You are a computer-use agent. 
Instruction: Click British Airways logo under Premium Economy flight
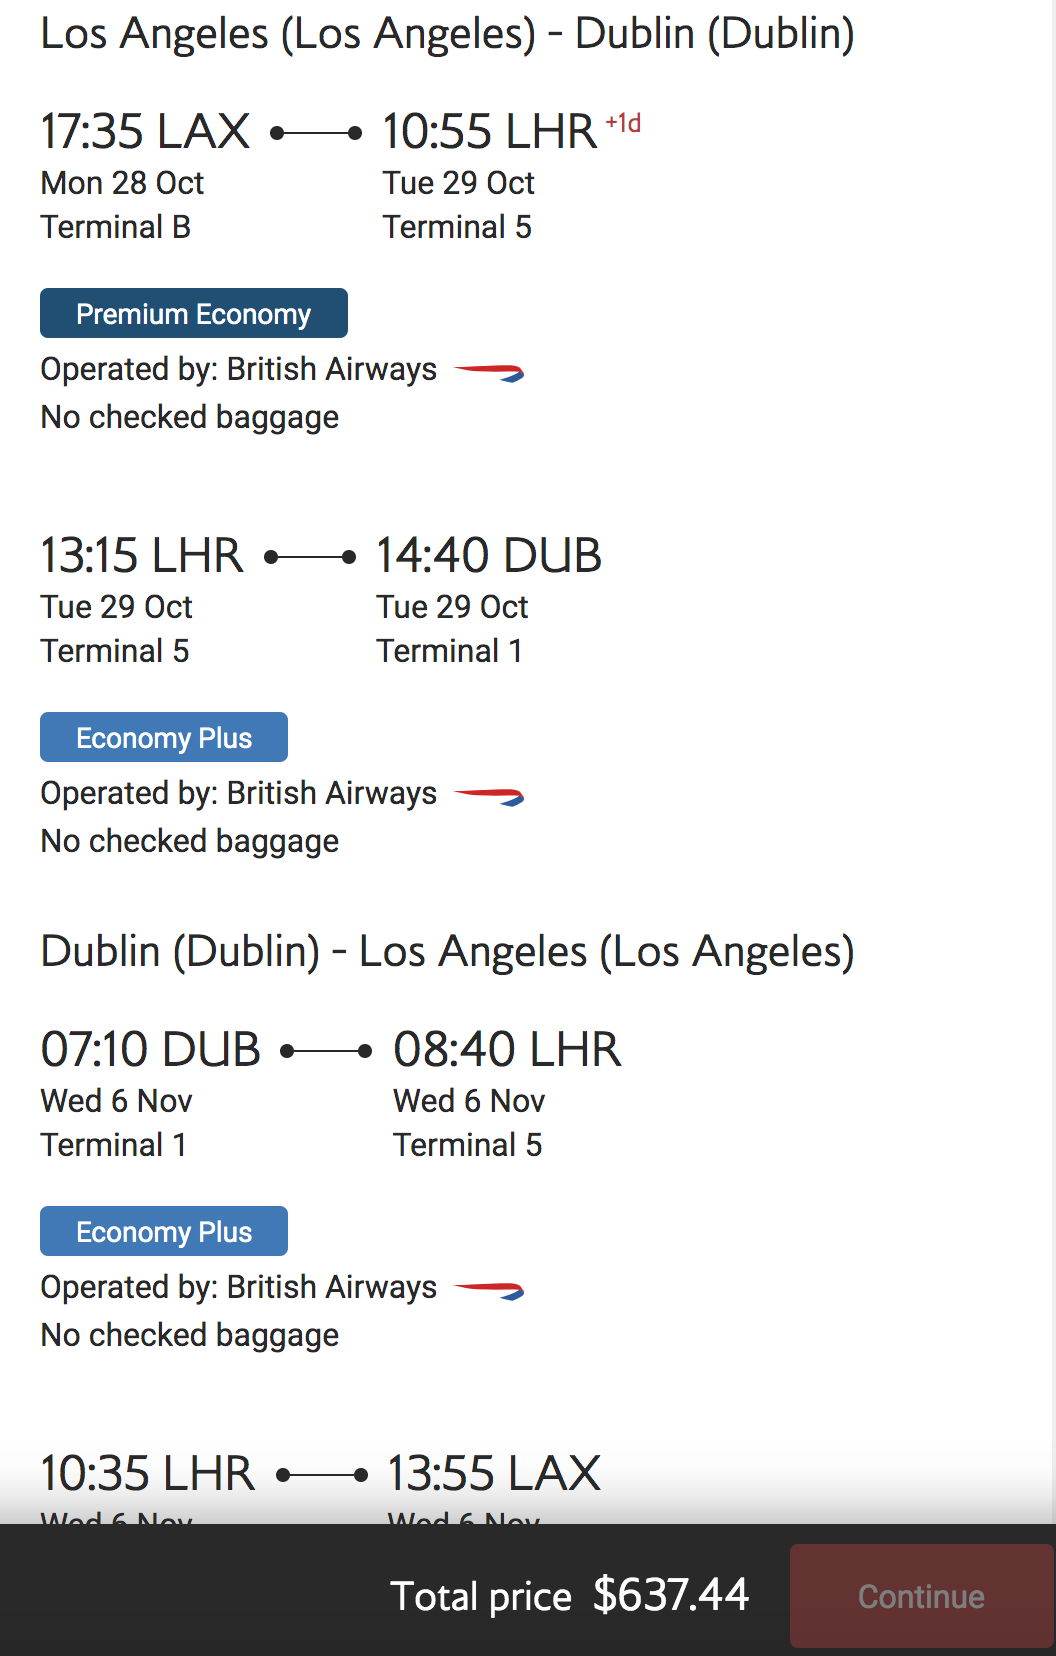tap(490, 373)
